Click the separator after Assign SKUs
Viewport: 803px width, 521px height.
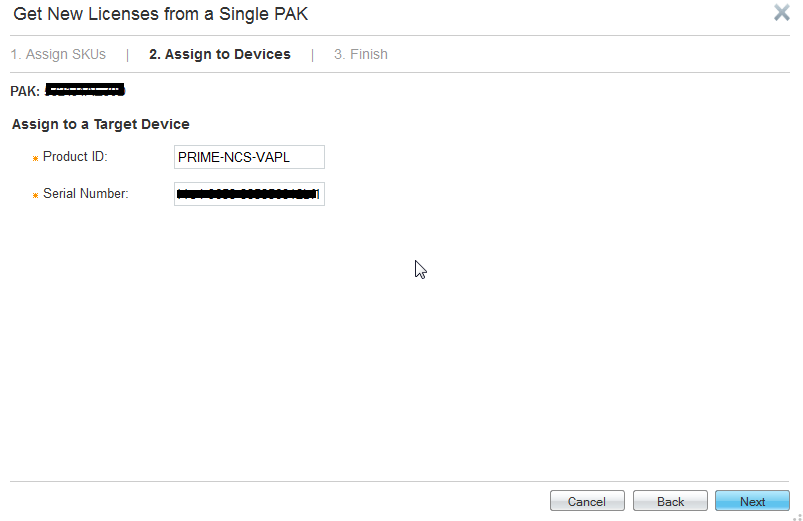click(x=127, y=54)
